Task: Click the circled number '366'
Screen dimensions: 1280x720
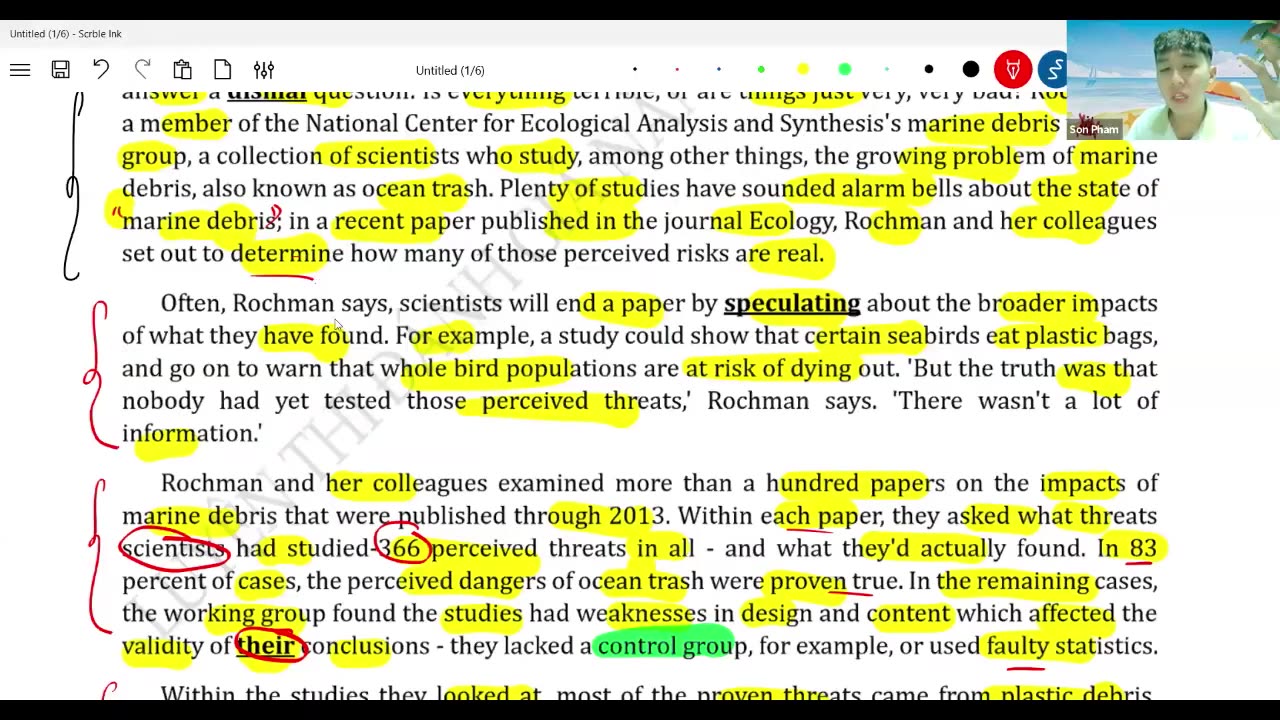Action: [x=400, y=548]
